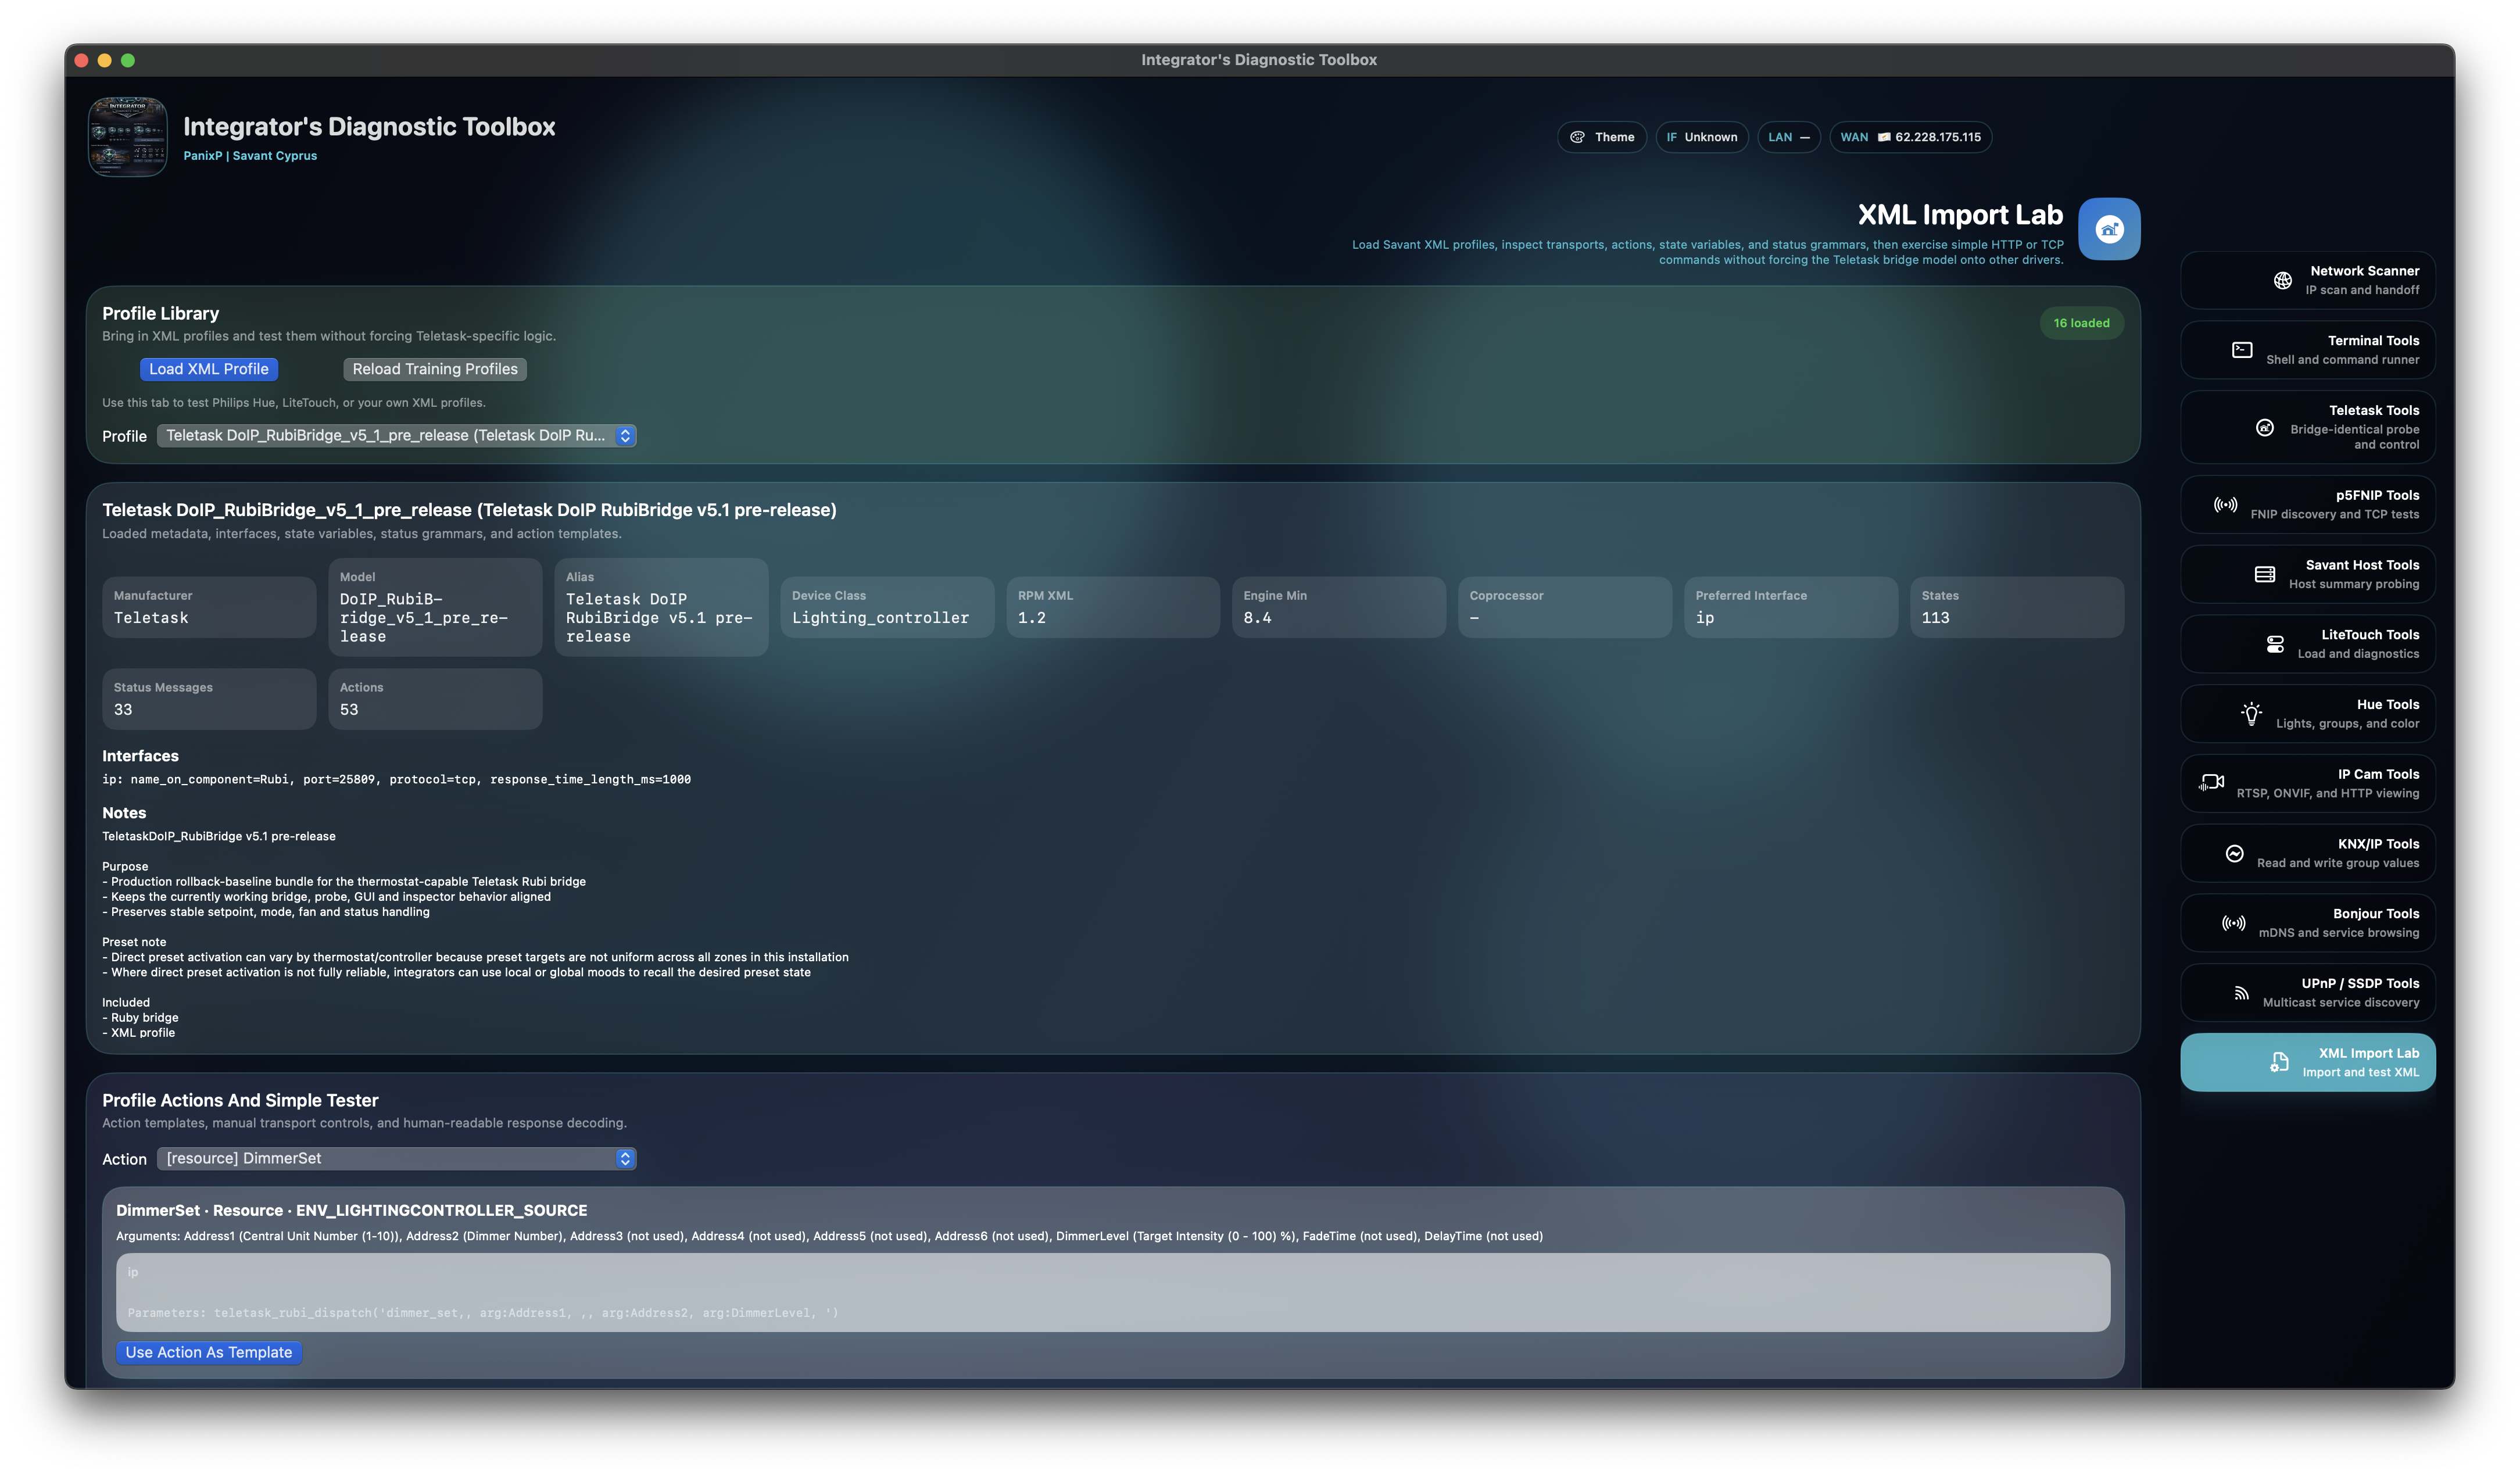Click the Terminal Tools shell icon

[x=2242, y=350]
